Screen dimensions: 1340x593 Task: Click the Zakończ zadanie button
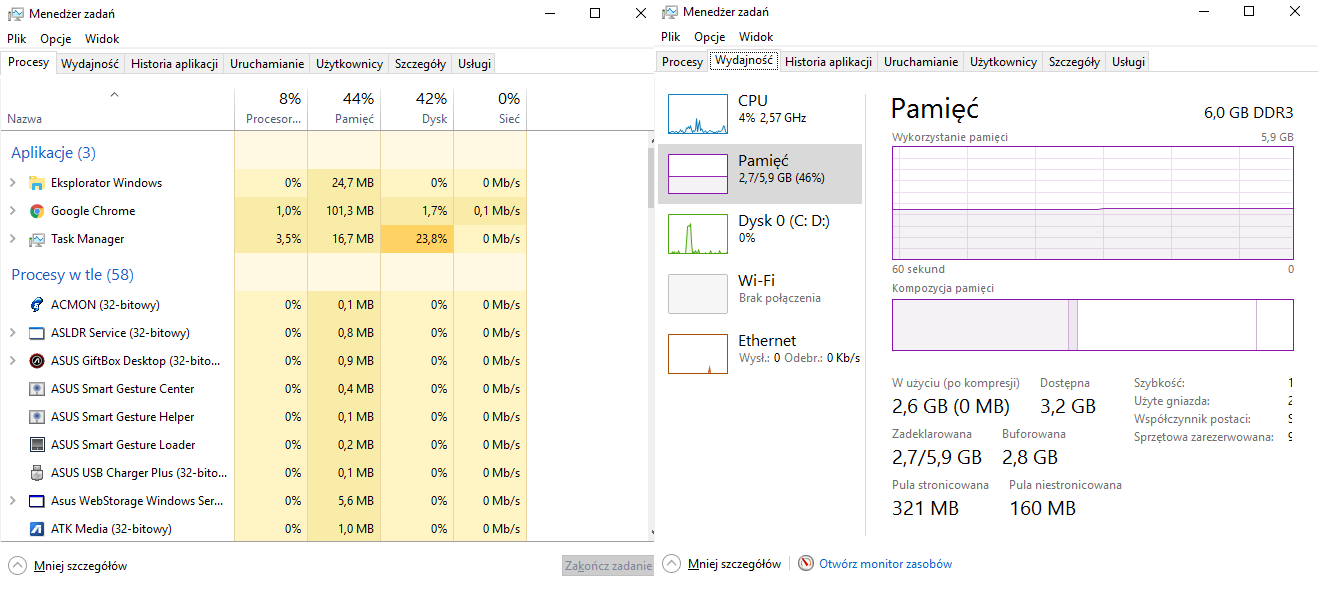pos(608,566)
